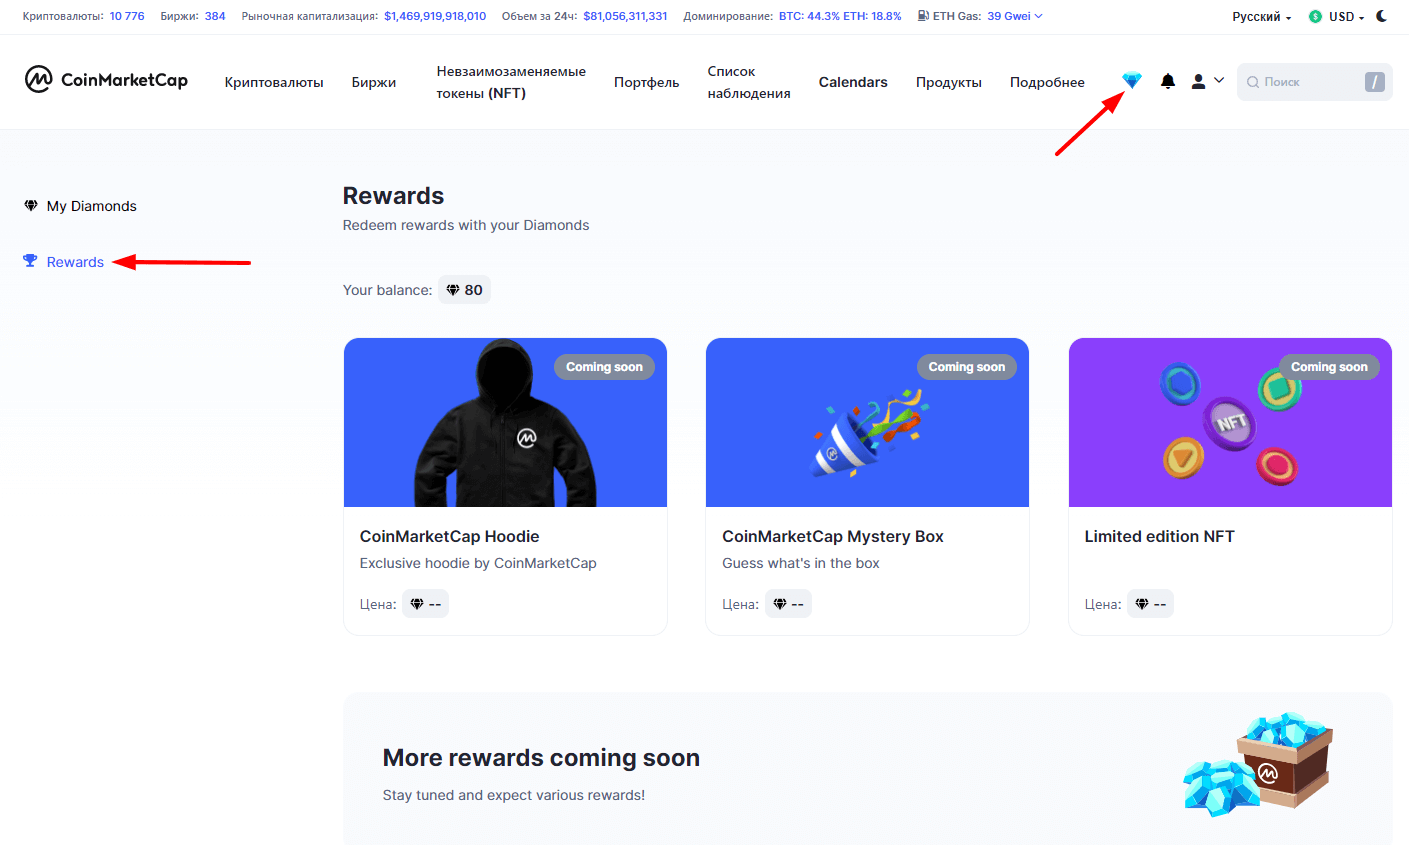This screenshot has height=845, width=1409.
Task: Open the Биржи menu
Action: click(374, 82)
